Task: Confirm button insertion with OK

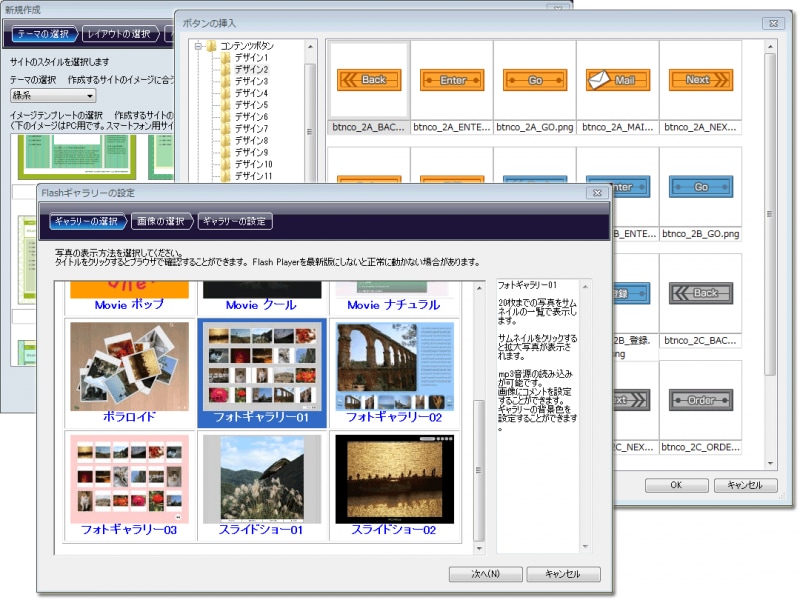Action: (677, 485)
